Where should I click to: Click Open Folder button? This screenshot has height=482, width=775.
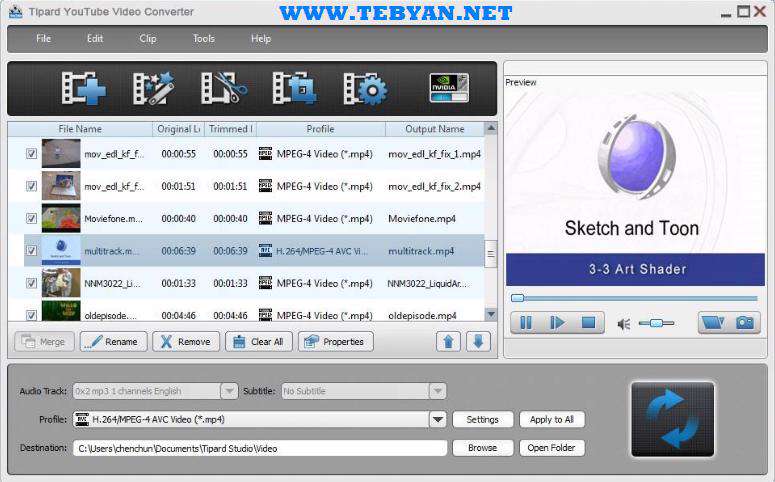552,448
